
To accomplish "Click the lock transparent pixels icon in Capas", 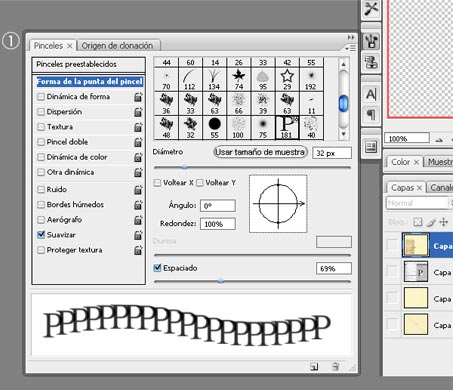I will tap(417, 222).
